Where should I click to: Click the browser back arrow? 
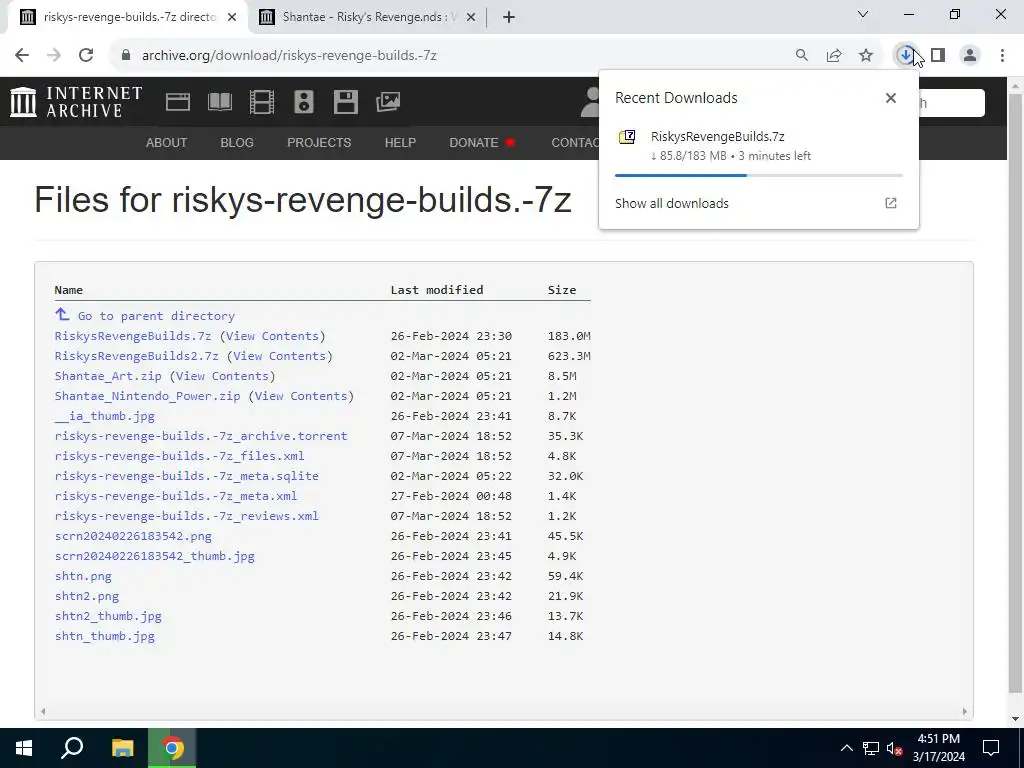22,56
